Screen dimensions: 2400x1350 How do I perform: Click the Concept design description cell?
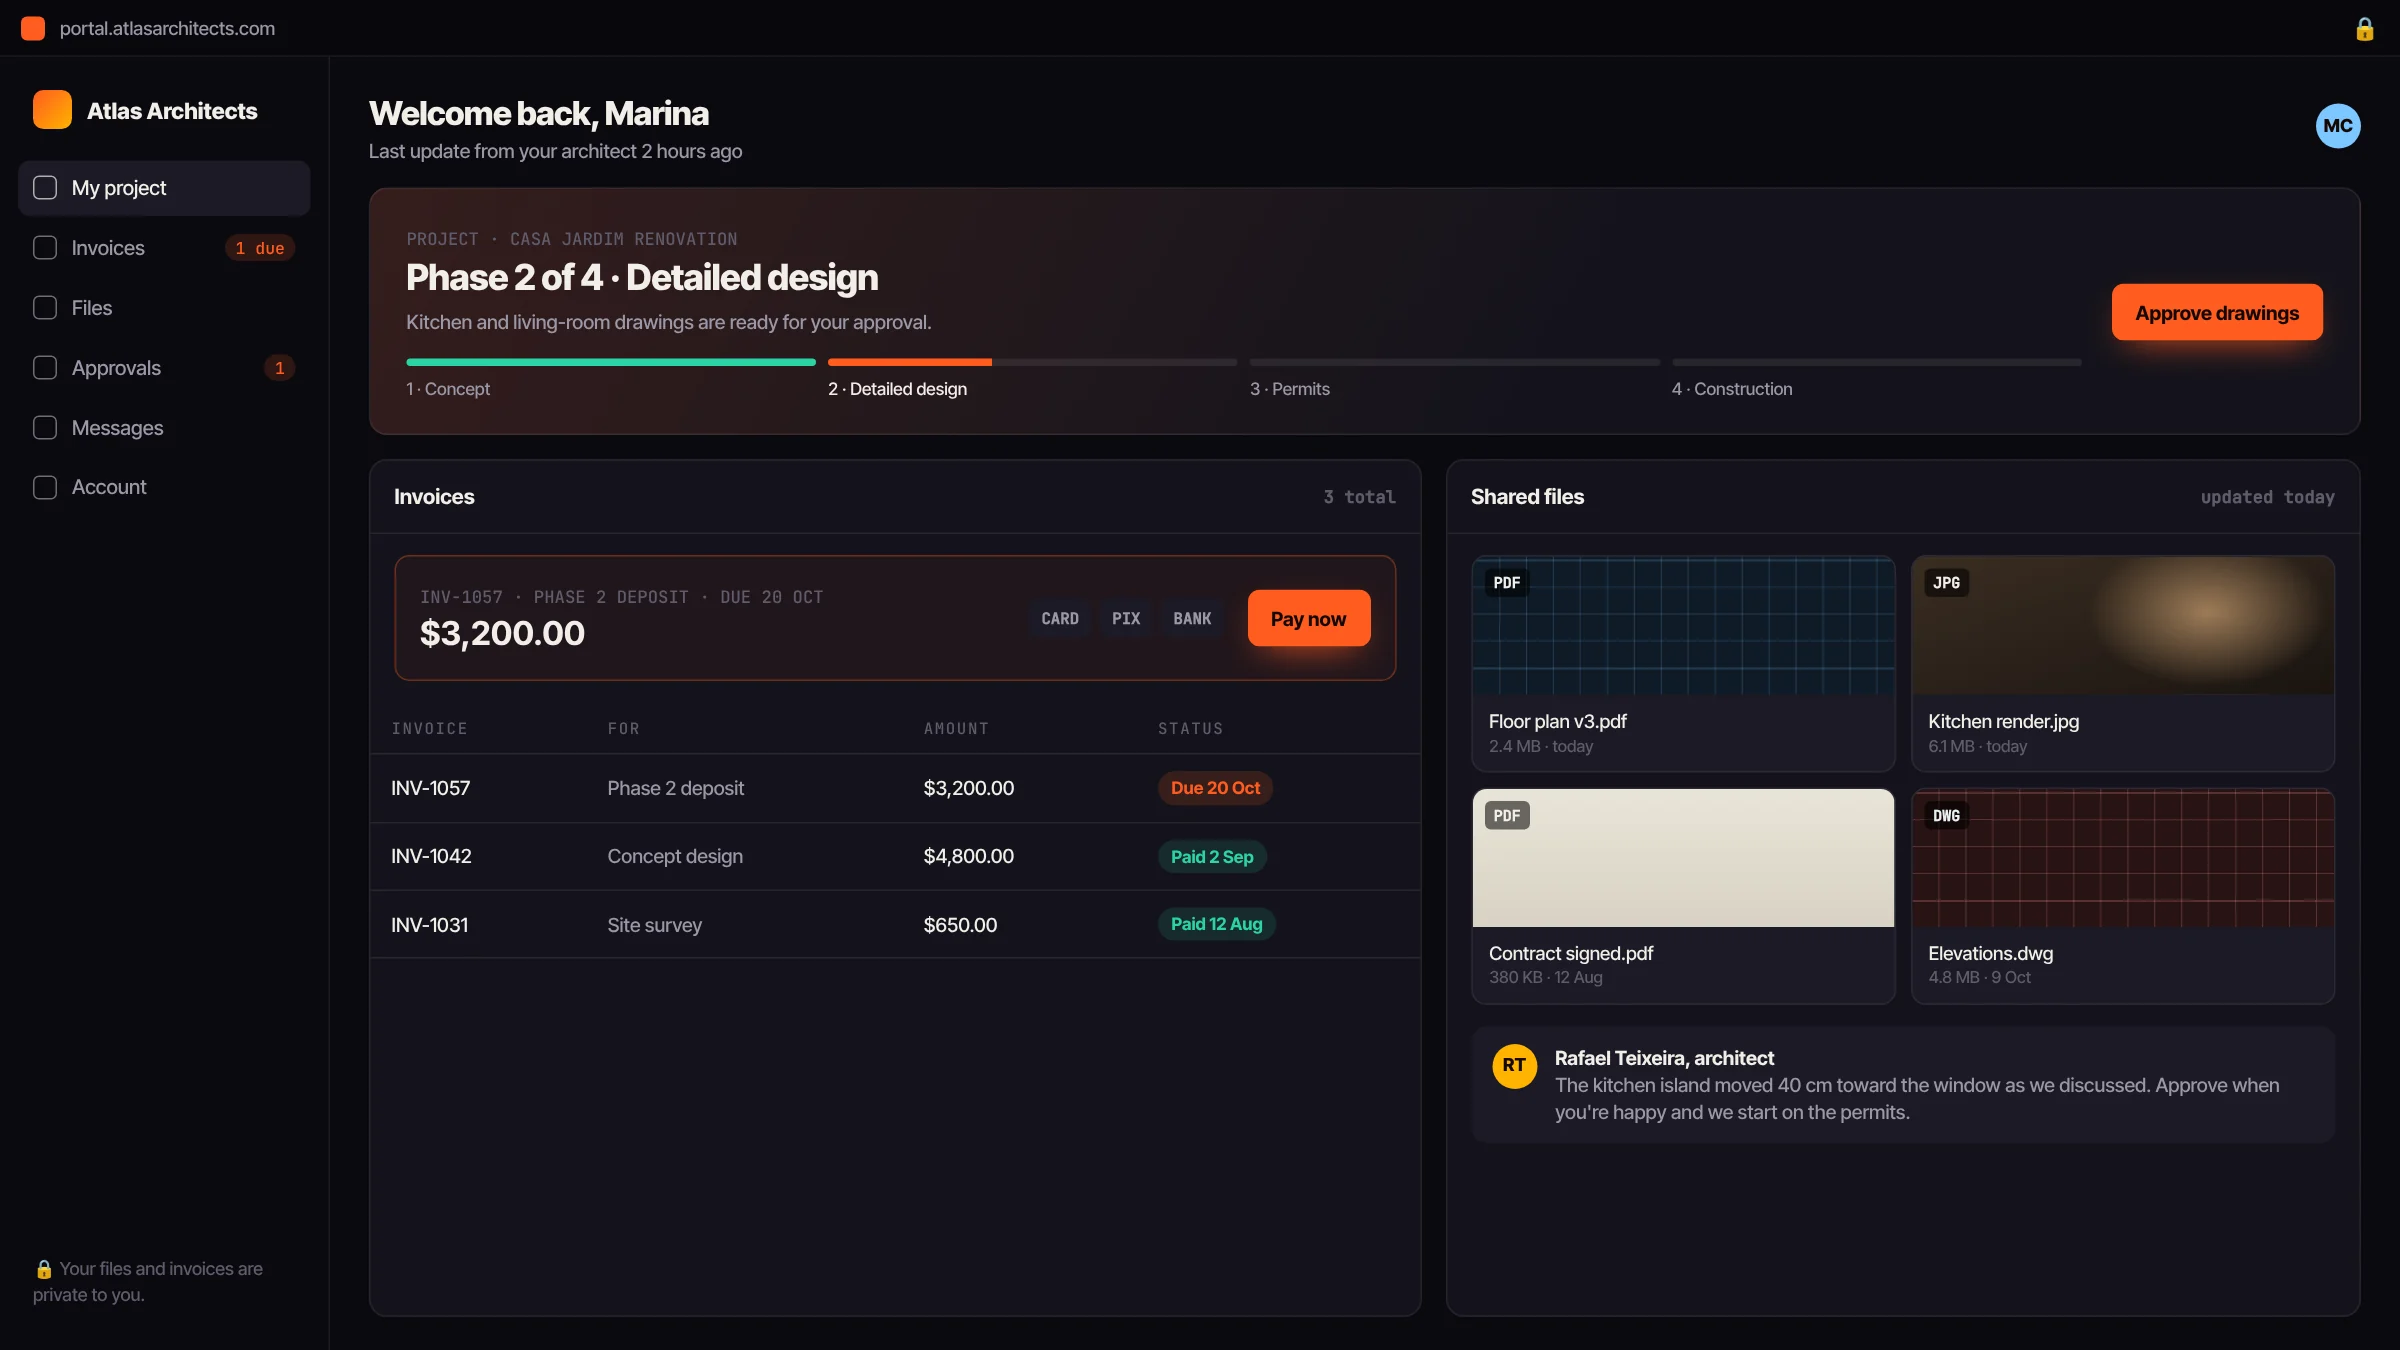[x=675, y=856]
